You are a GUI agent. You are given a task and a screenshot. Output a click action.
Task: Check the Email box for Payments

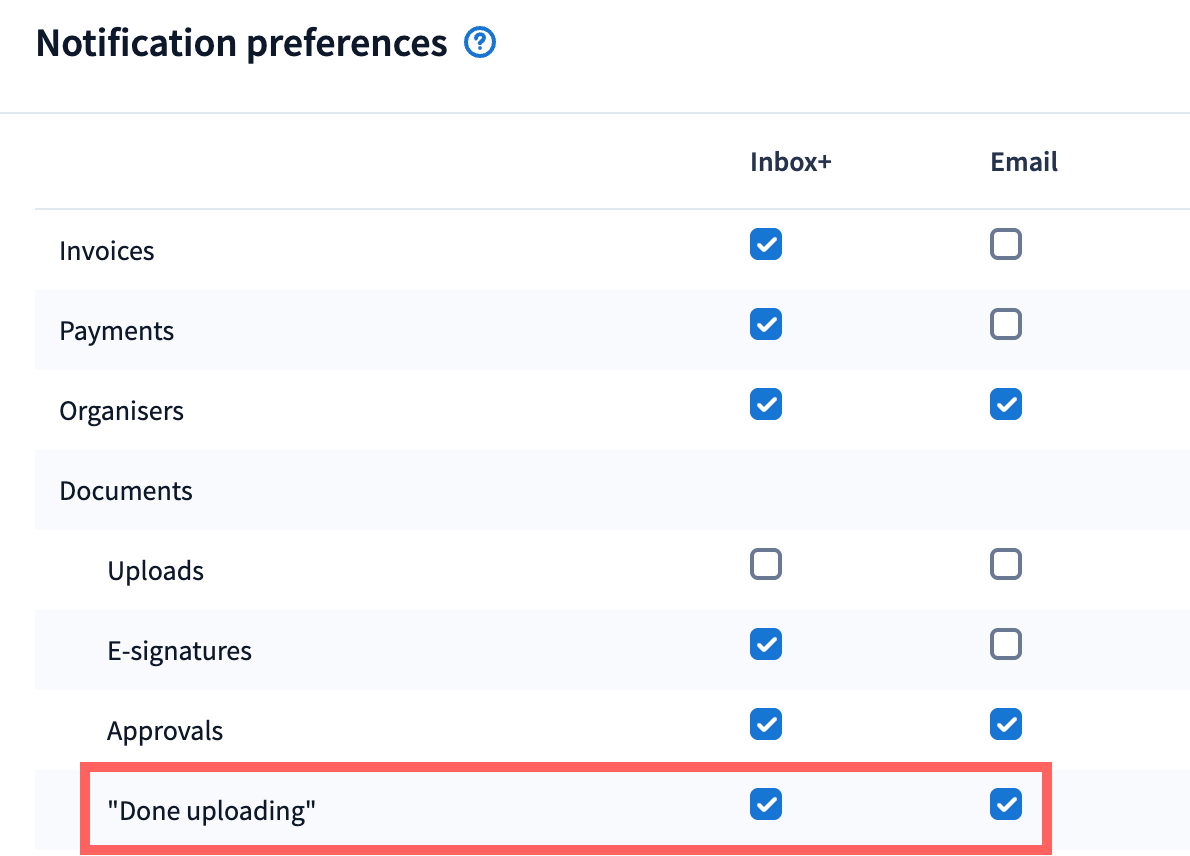click(x=1006, y=325)
